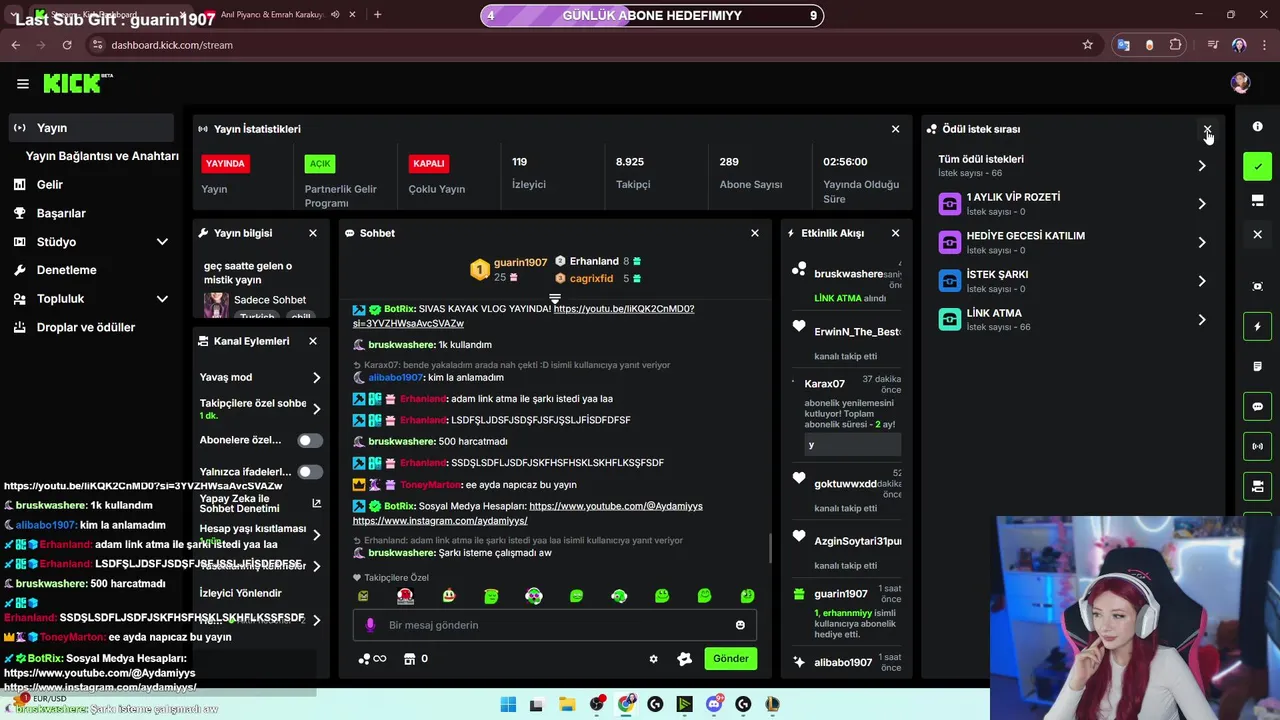Open Yayın Bağlantısı ve Anahtarı page
The width and height of the screenshot is (1280, 720).
coord(102,156)
